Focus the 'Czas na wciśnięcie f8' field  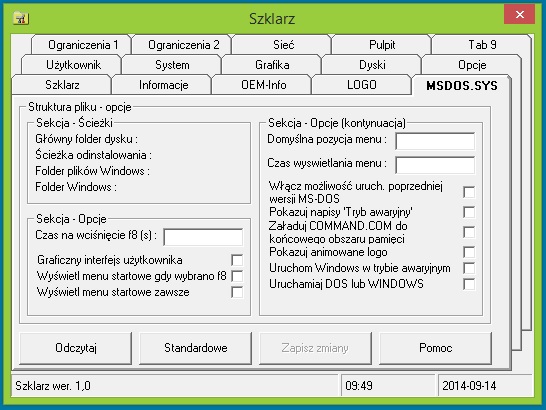pyautogui.click(x=203, y=237)
